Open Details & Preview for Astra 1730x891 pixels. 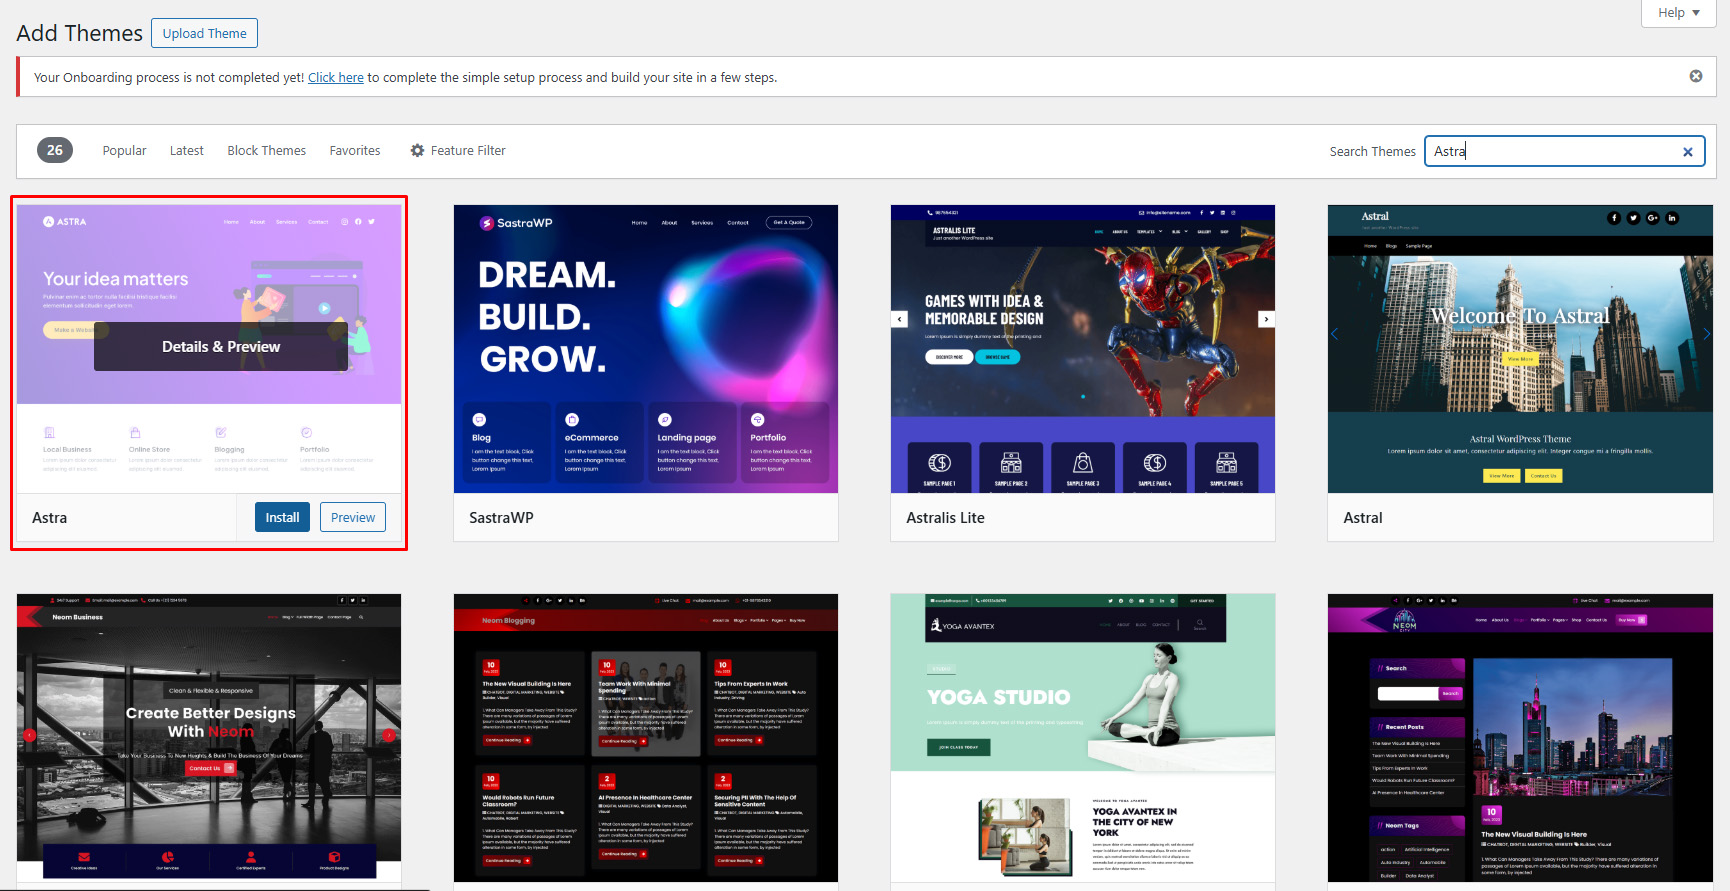click(x=221, y=347)
